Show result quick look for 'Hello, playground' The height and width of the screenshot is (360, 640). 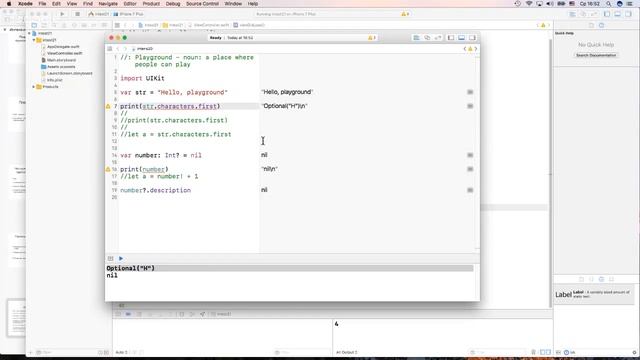click(470, 92)
